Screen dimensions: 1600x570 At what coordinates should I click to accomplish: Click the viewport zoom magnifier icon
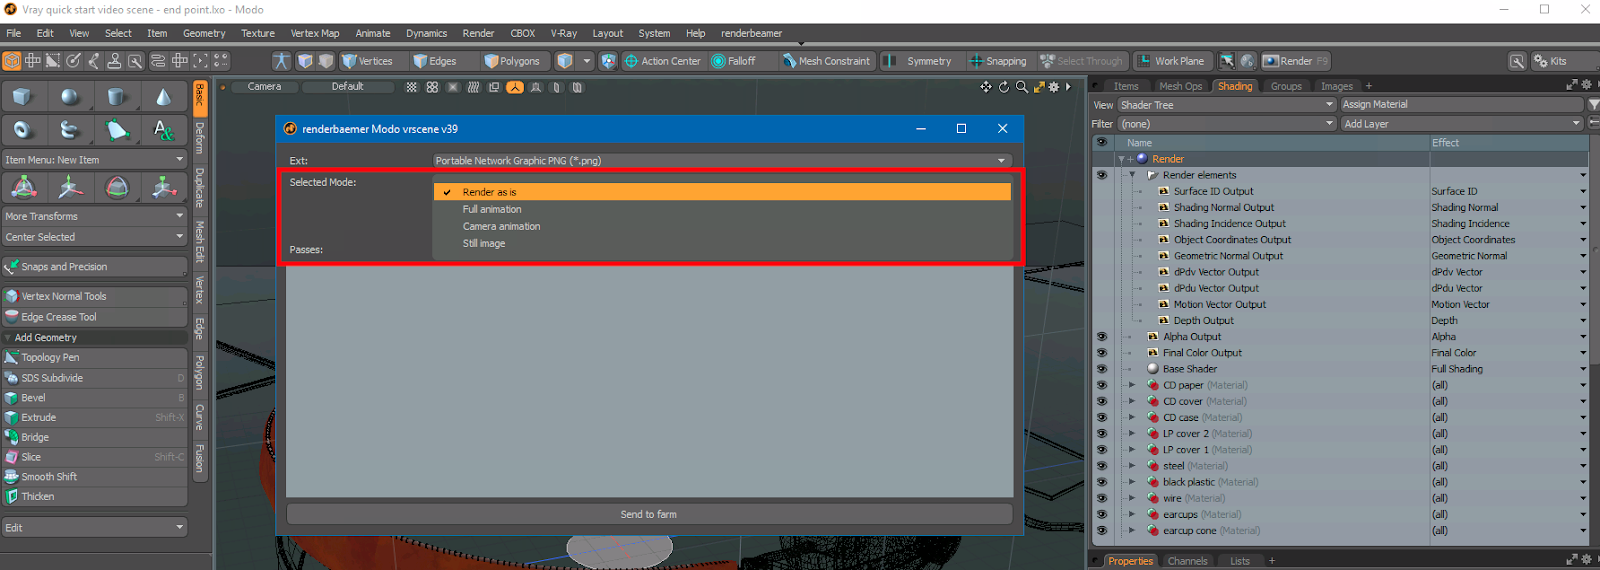point(1021,87)
